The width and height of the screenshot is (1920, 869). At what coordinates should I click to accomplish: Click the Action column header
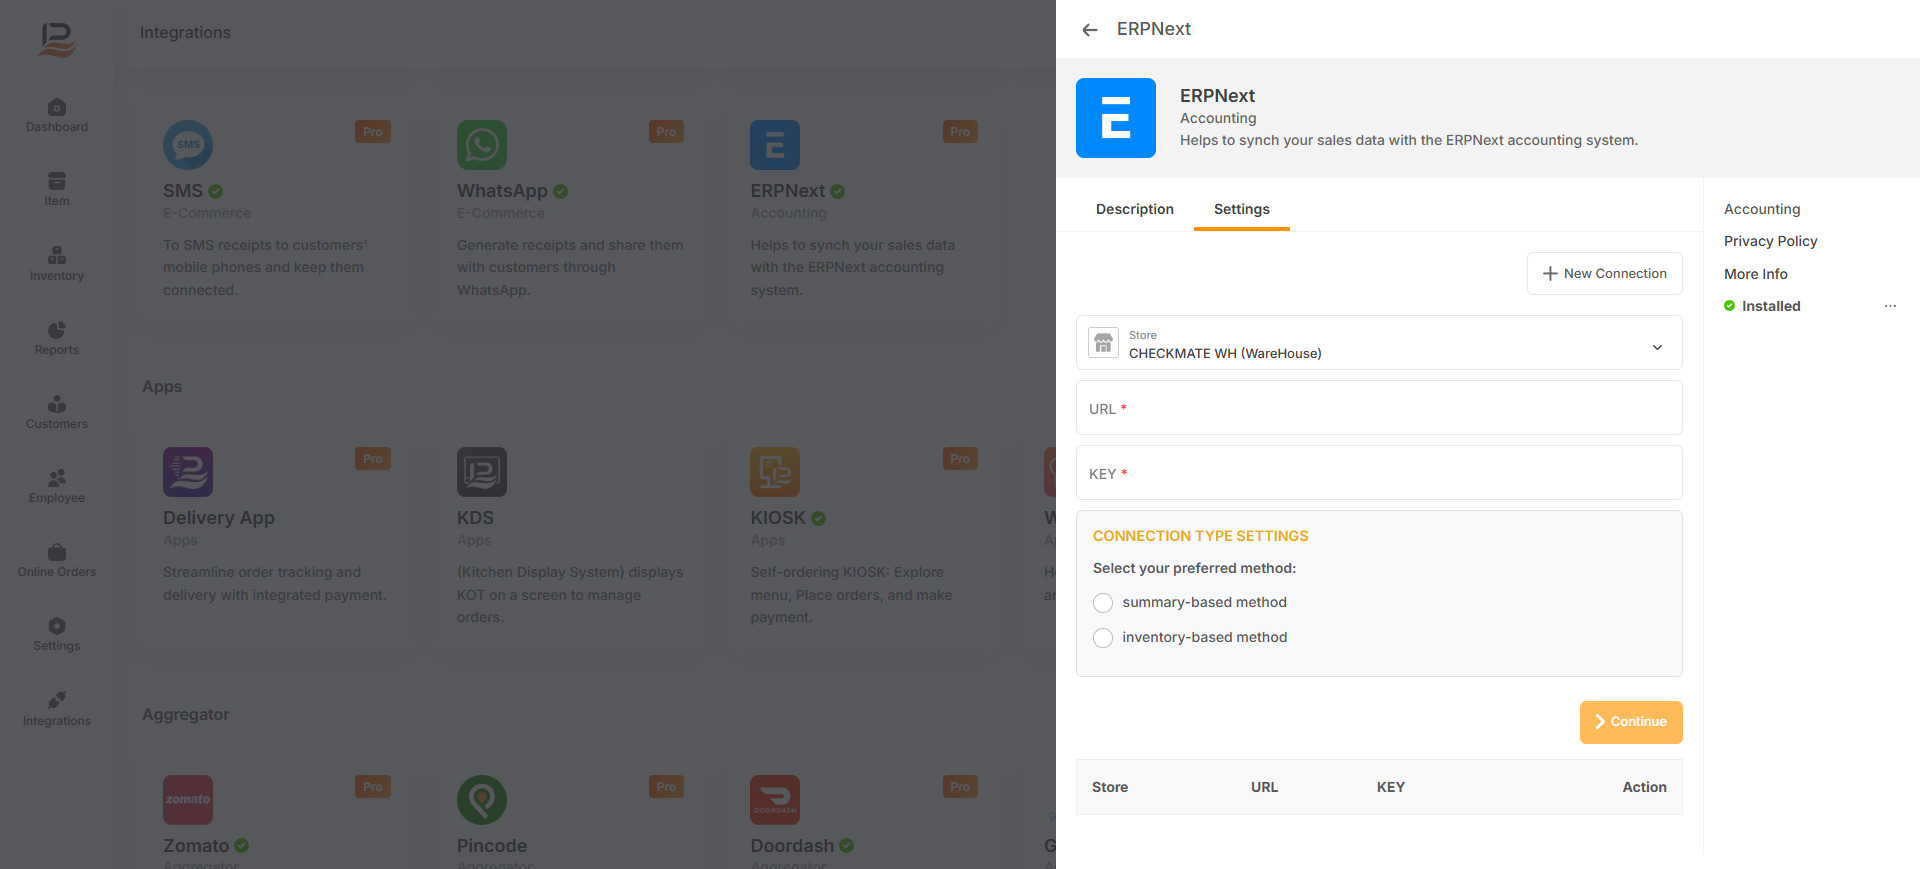(1644, 787)
